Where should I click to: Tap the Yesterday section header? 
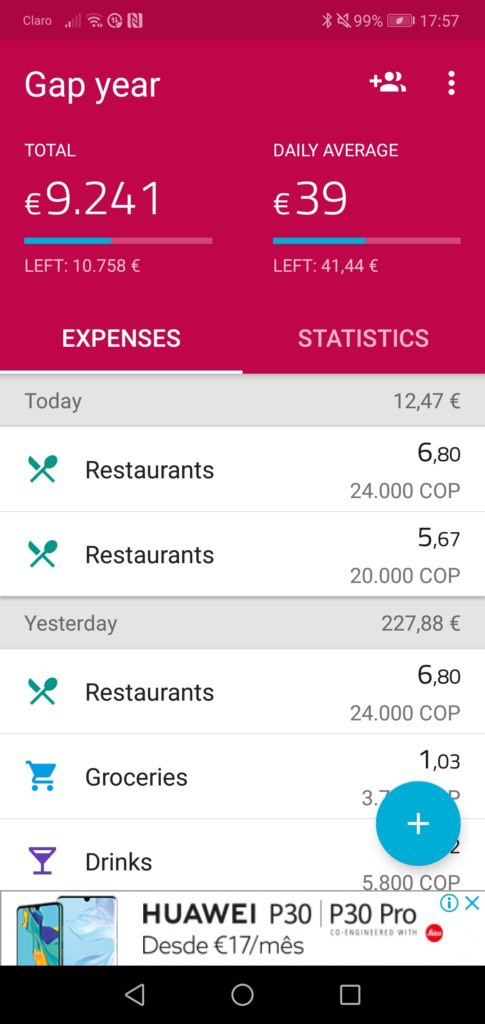pos(242,623)
